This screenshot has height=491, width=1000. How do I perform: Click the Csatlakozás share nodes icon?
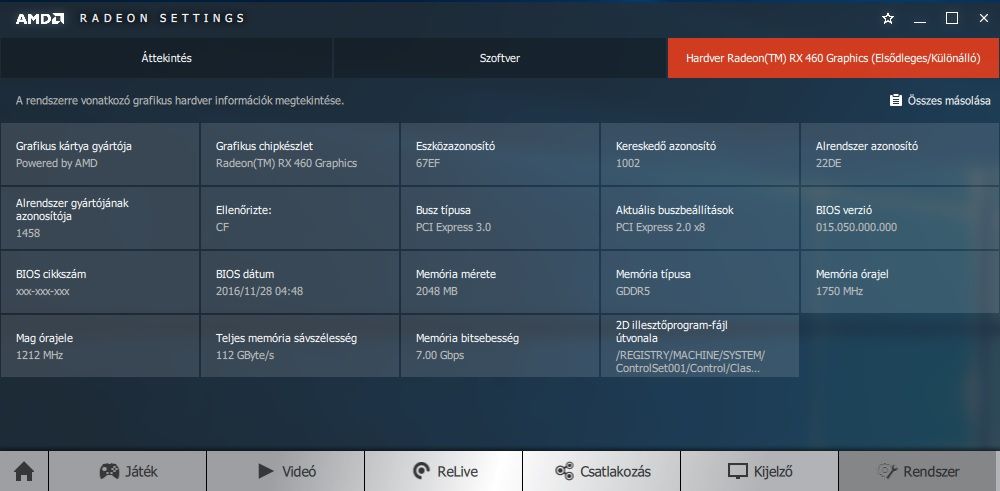(x=564, y=471)
